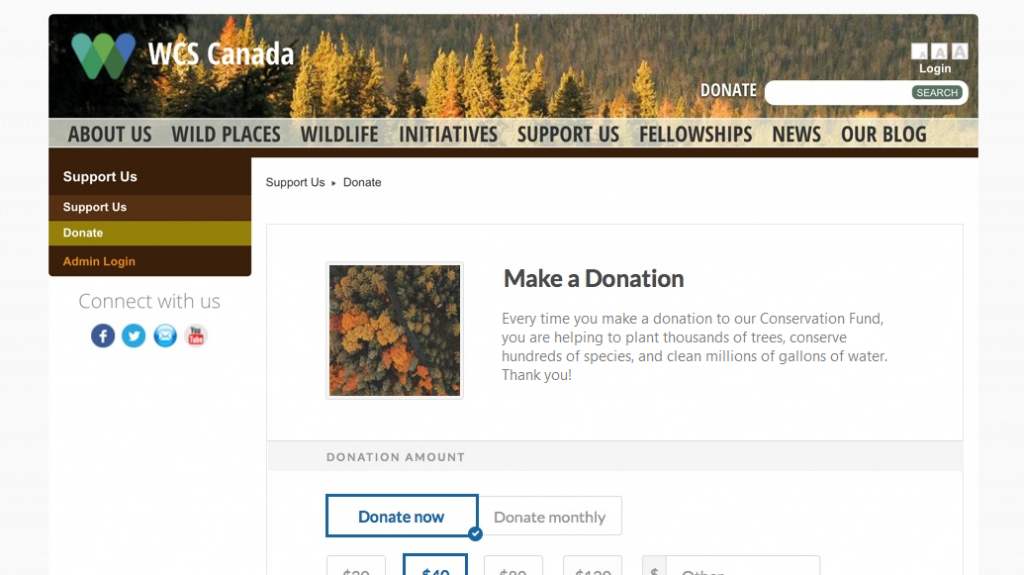Screen dimensions: 1024x575
Task: Open the Twitter social icon
Action: tap(134, 336)
